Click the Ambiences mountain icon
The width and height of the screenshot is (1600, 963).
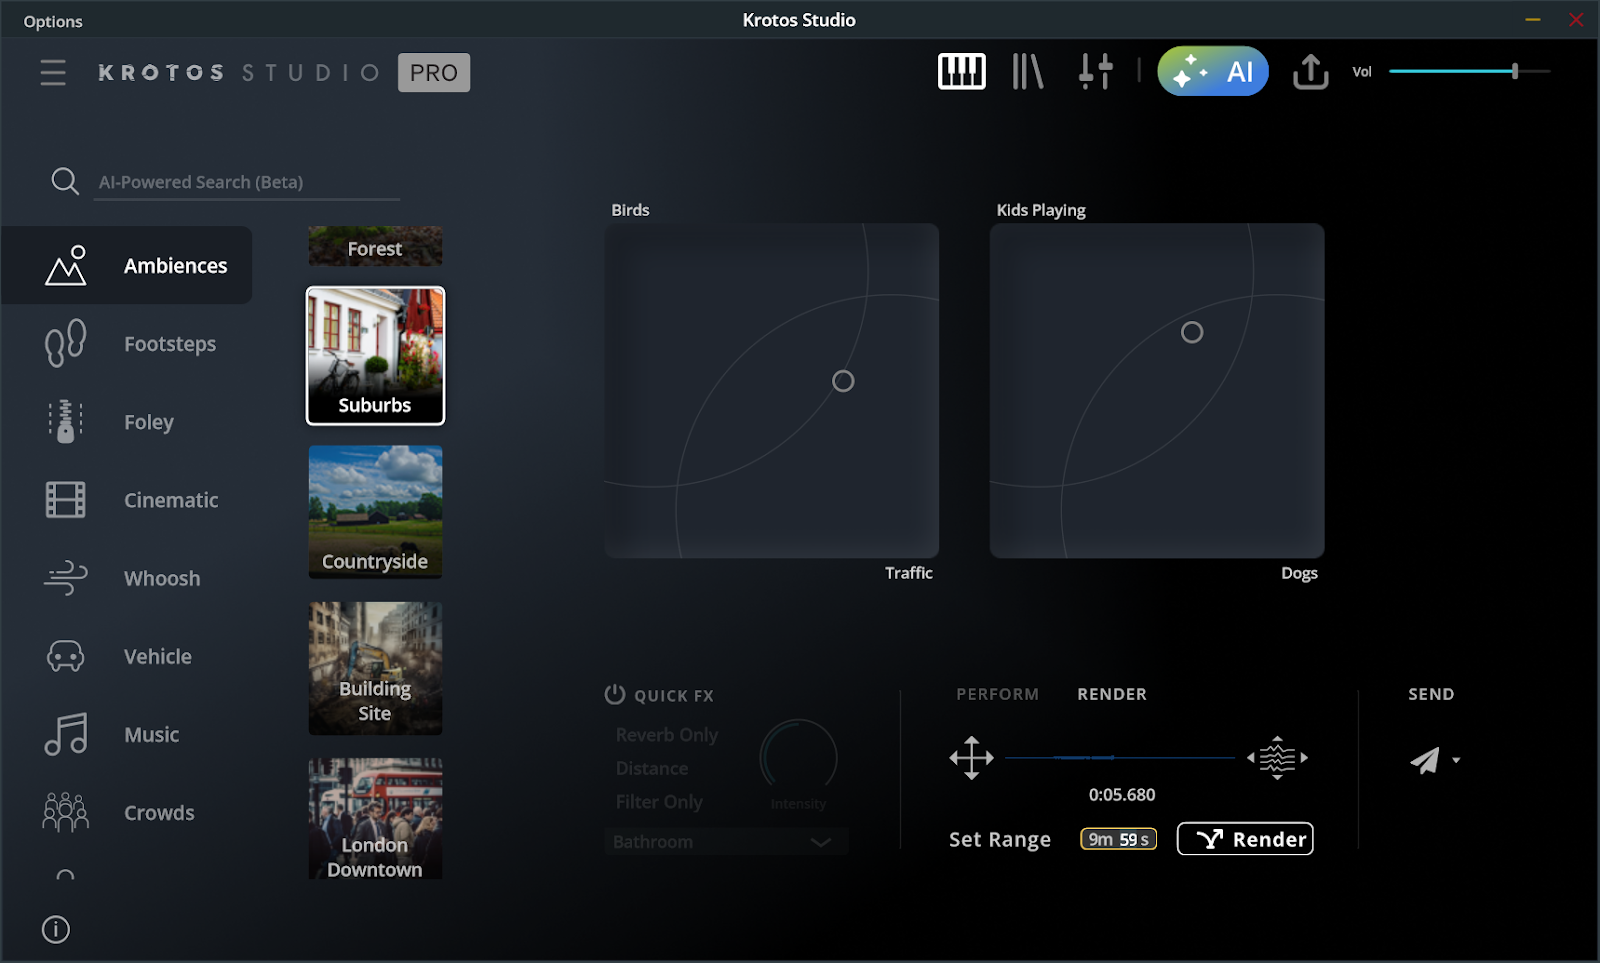[66, 265]
